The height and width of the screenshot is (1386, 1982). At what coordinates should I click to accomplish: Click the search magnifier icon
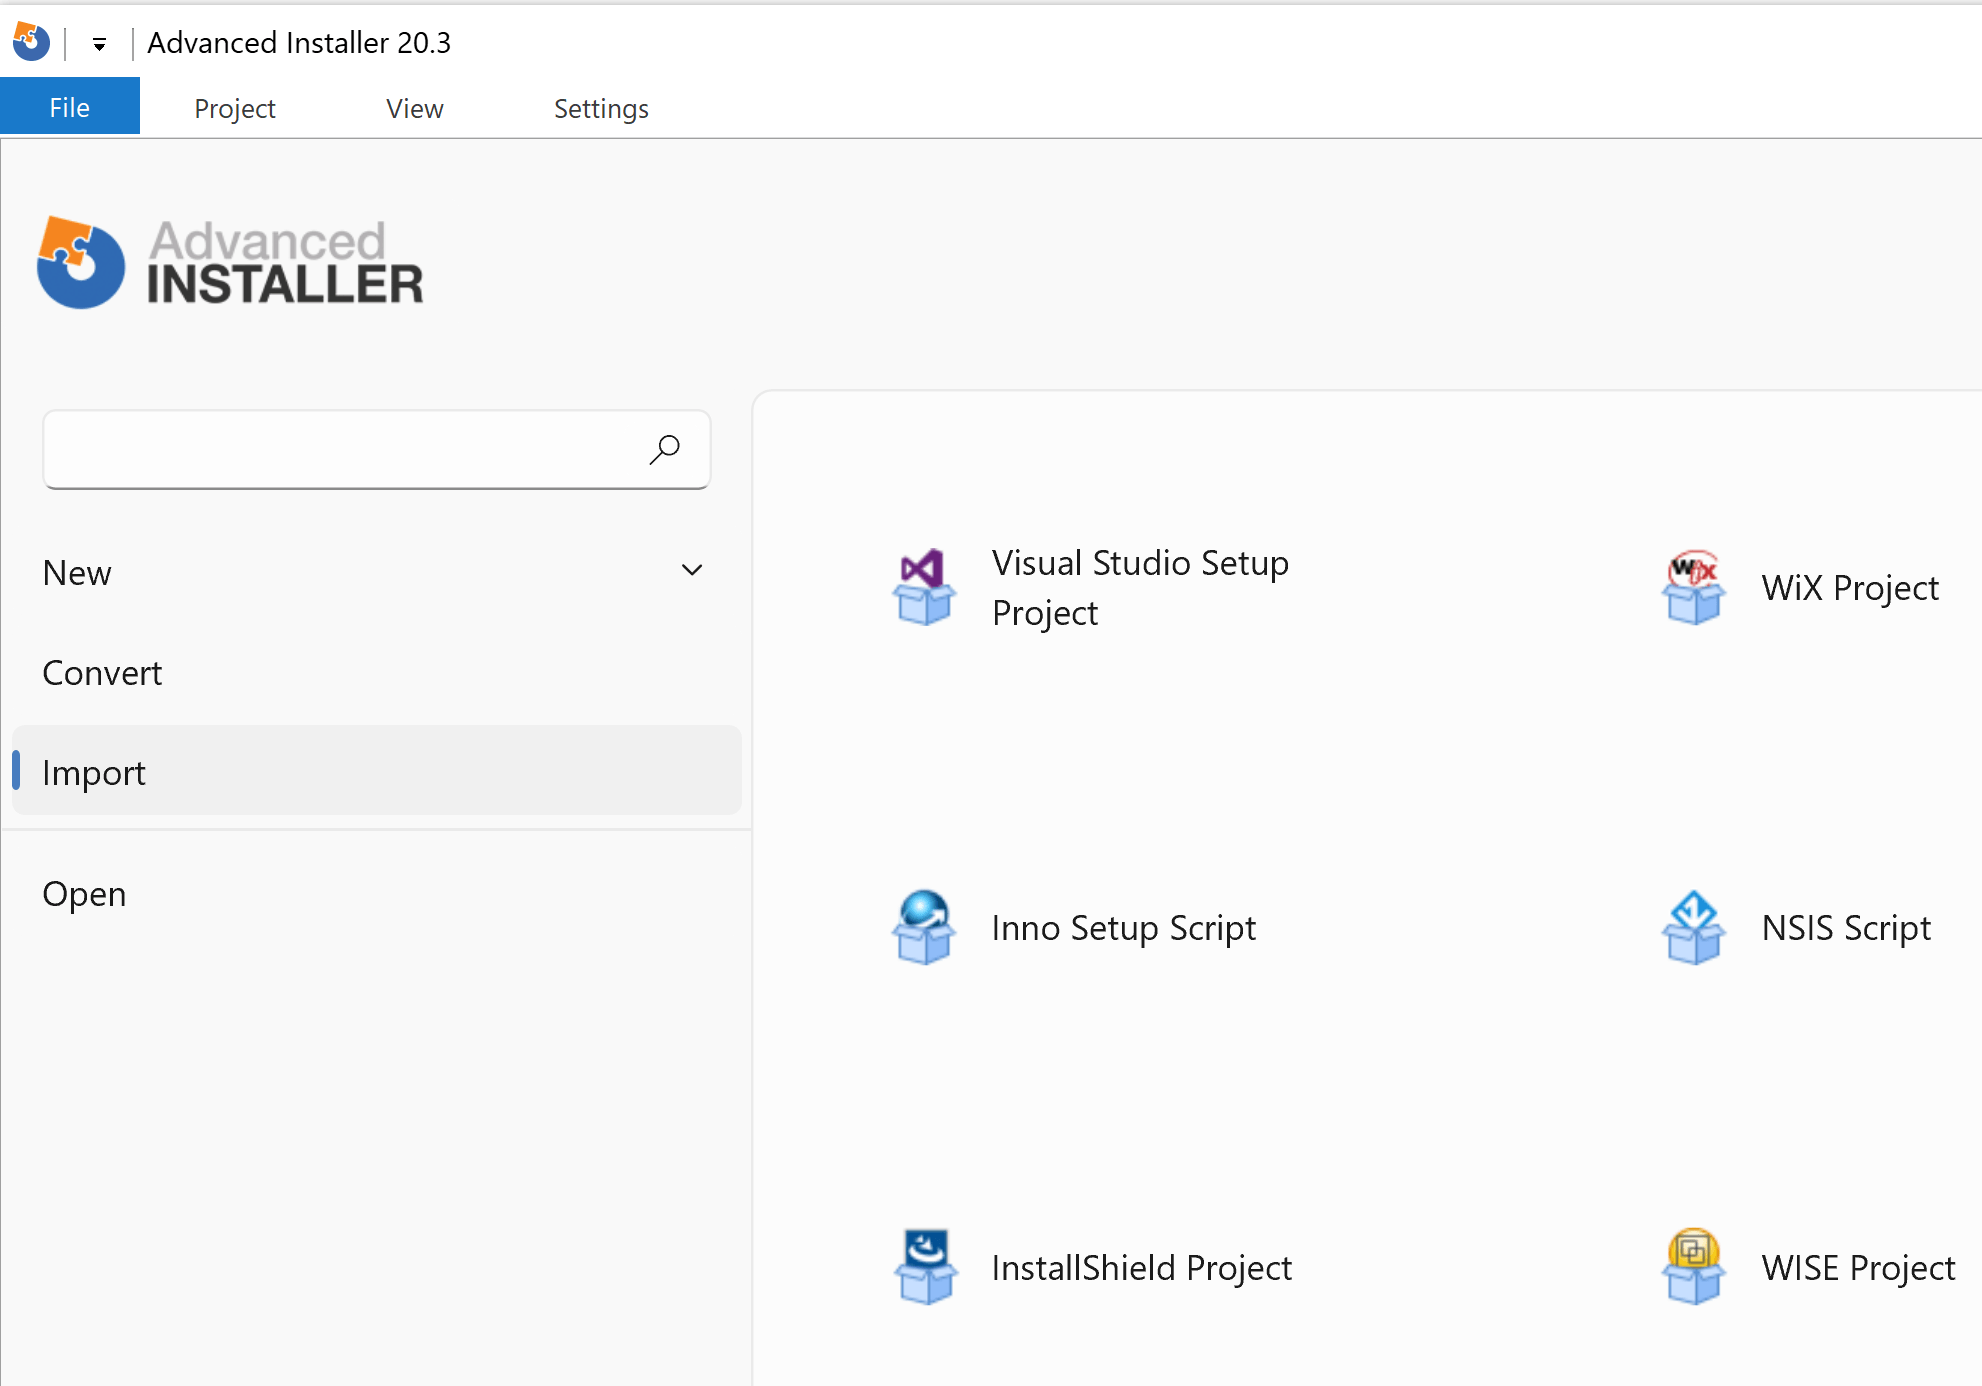(664, 449)
